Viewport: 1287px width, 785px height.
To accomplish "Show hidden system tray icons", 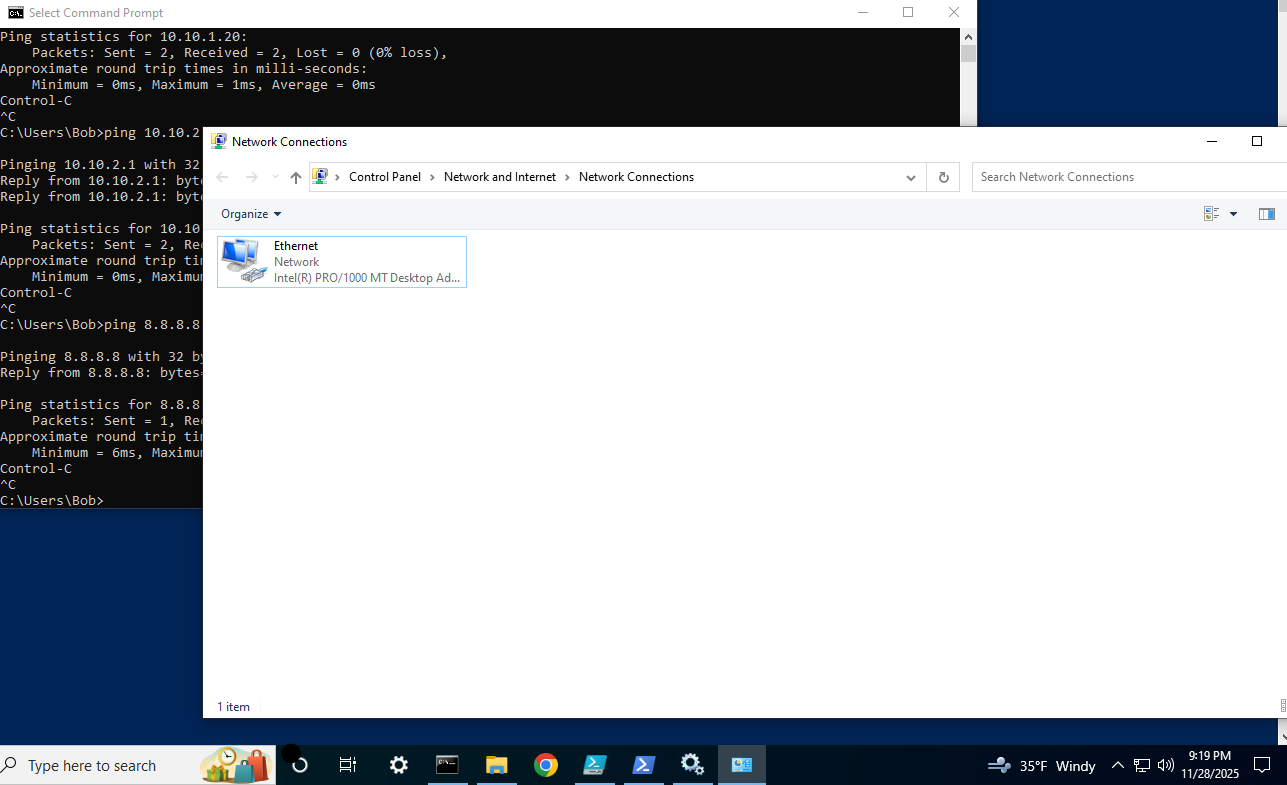I will click(1118, 766).
